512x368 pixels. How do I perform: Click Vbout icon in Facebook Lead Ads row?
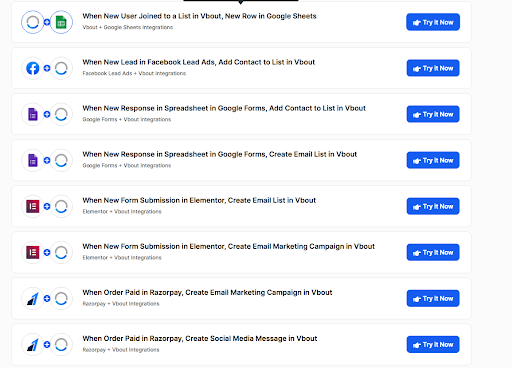click(x=61, y=68)
